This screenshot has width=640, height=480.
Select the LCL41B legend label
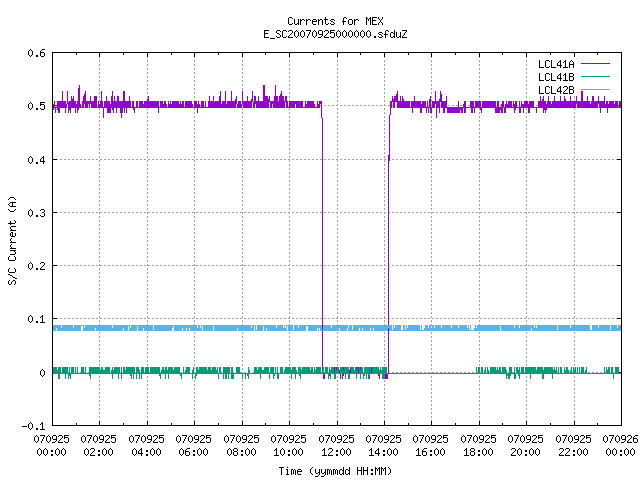pos(556,77)
